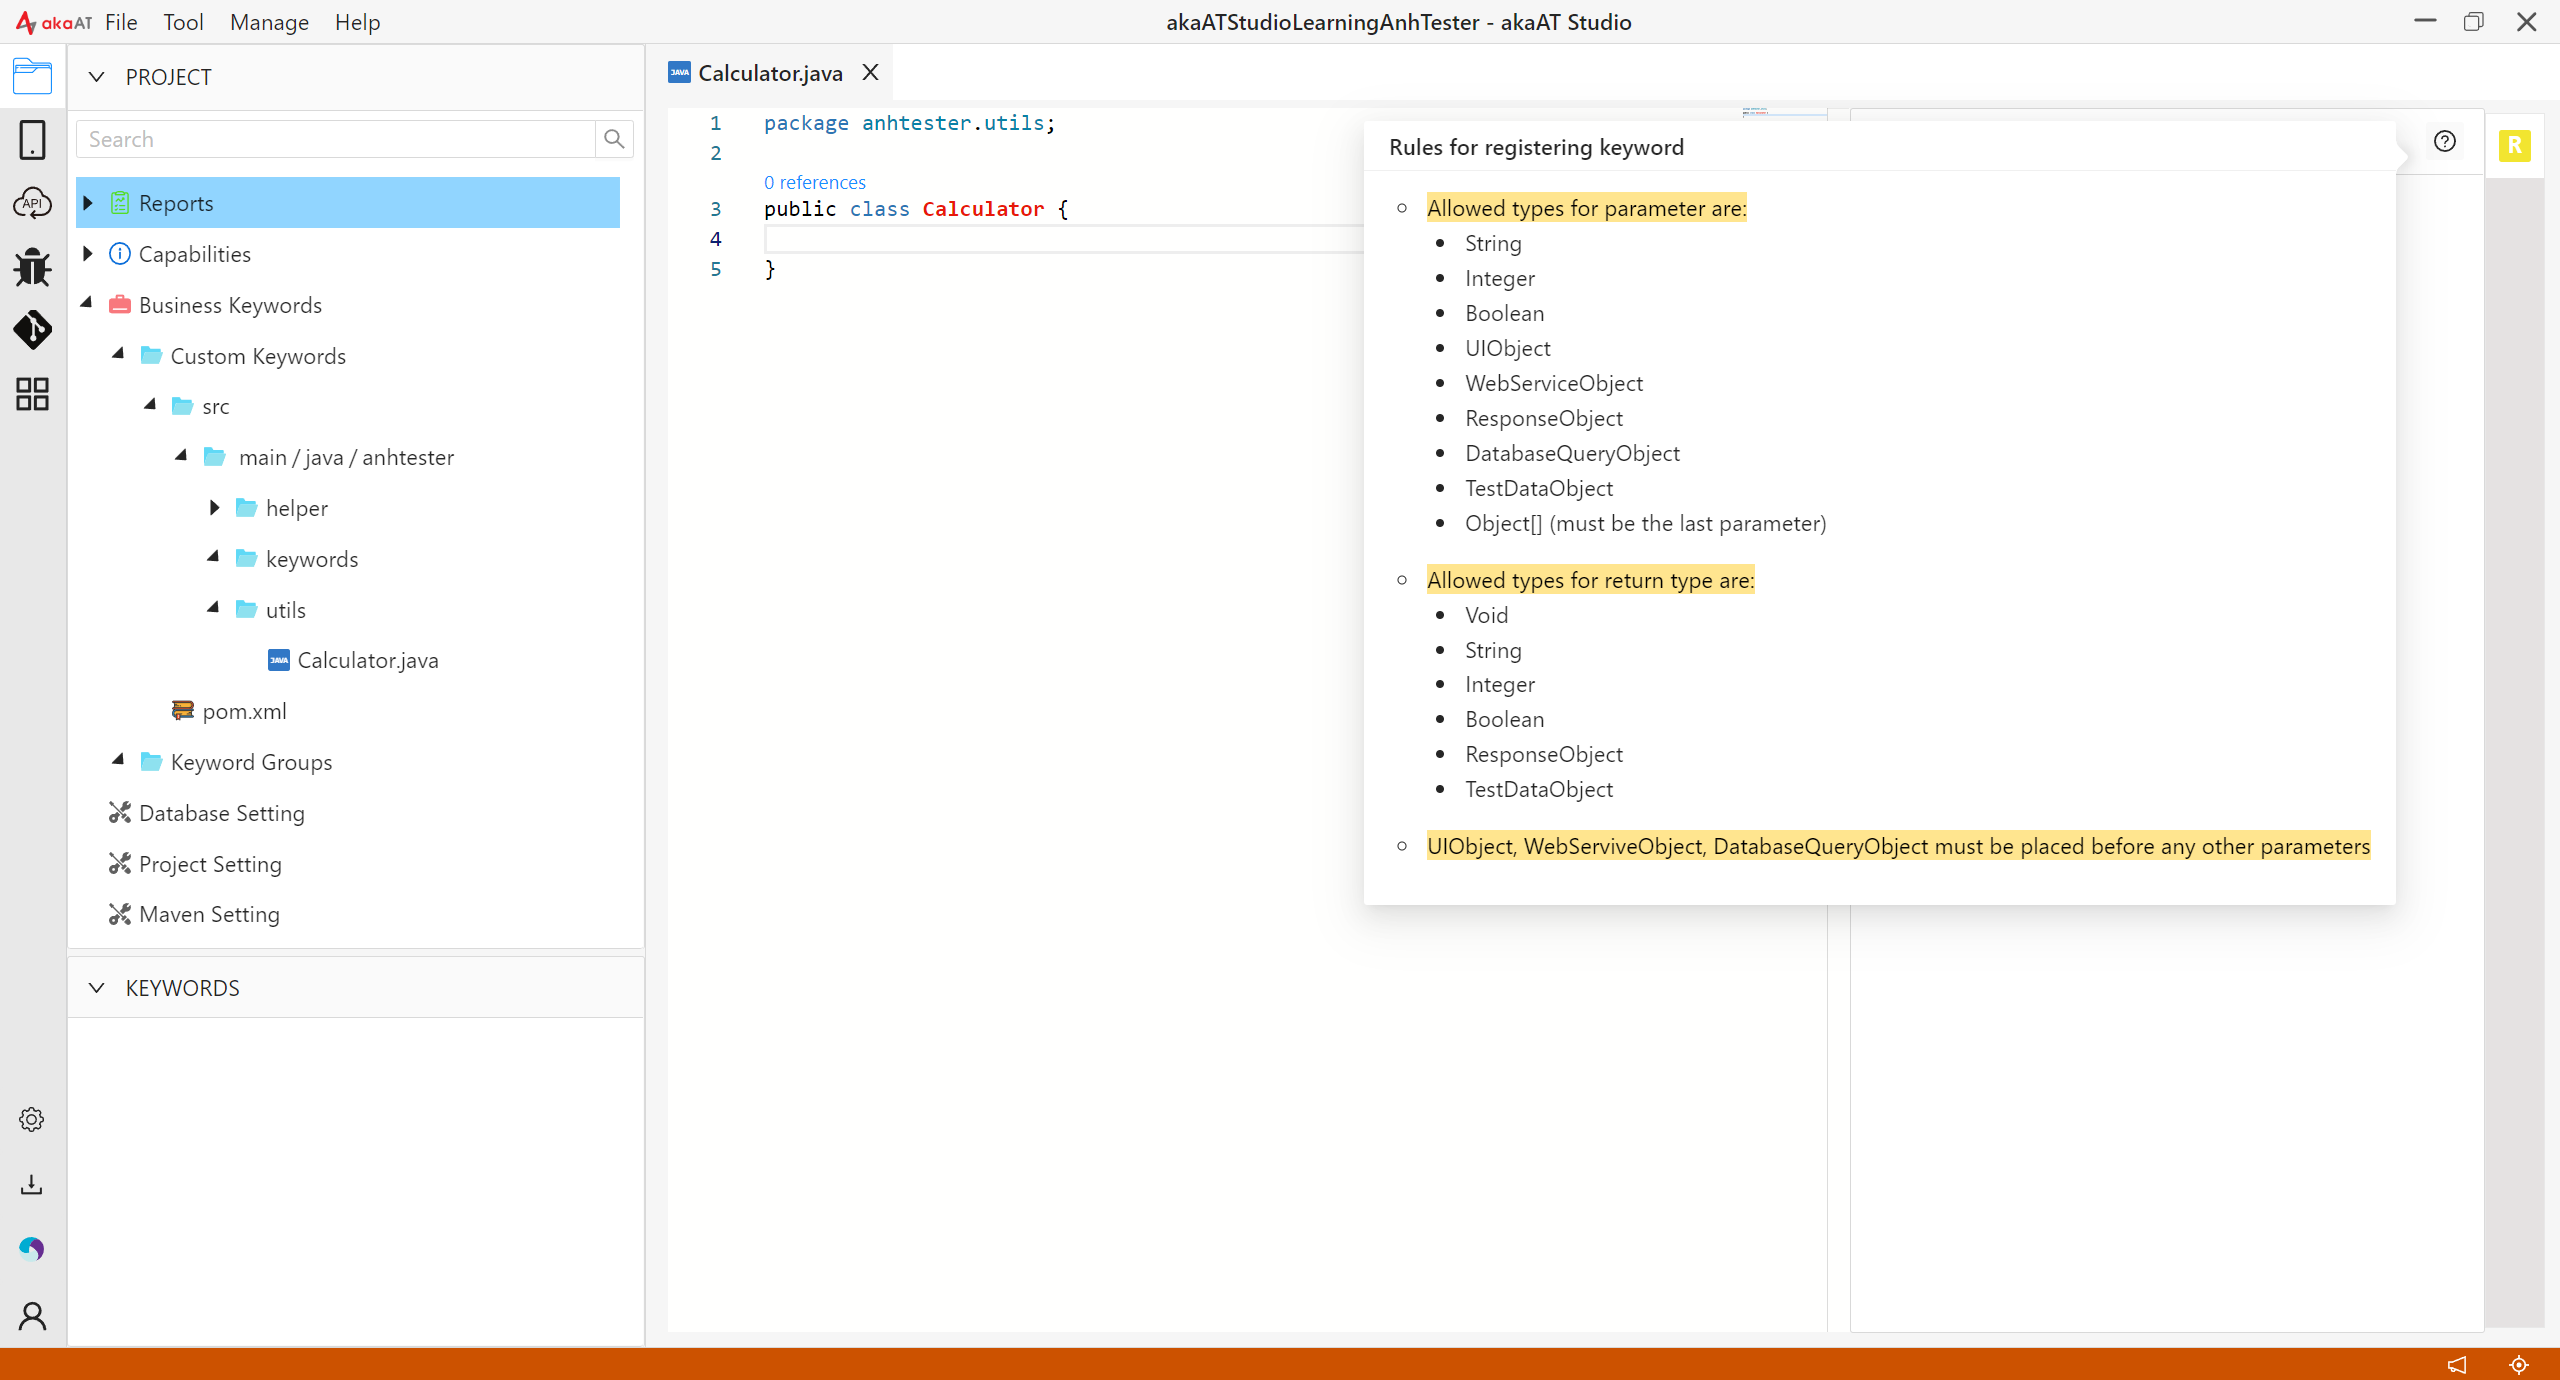Open the debug bug sidebar icon
This screenshot has width=2560, height=1380.
point(32,267)
